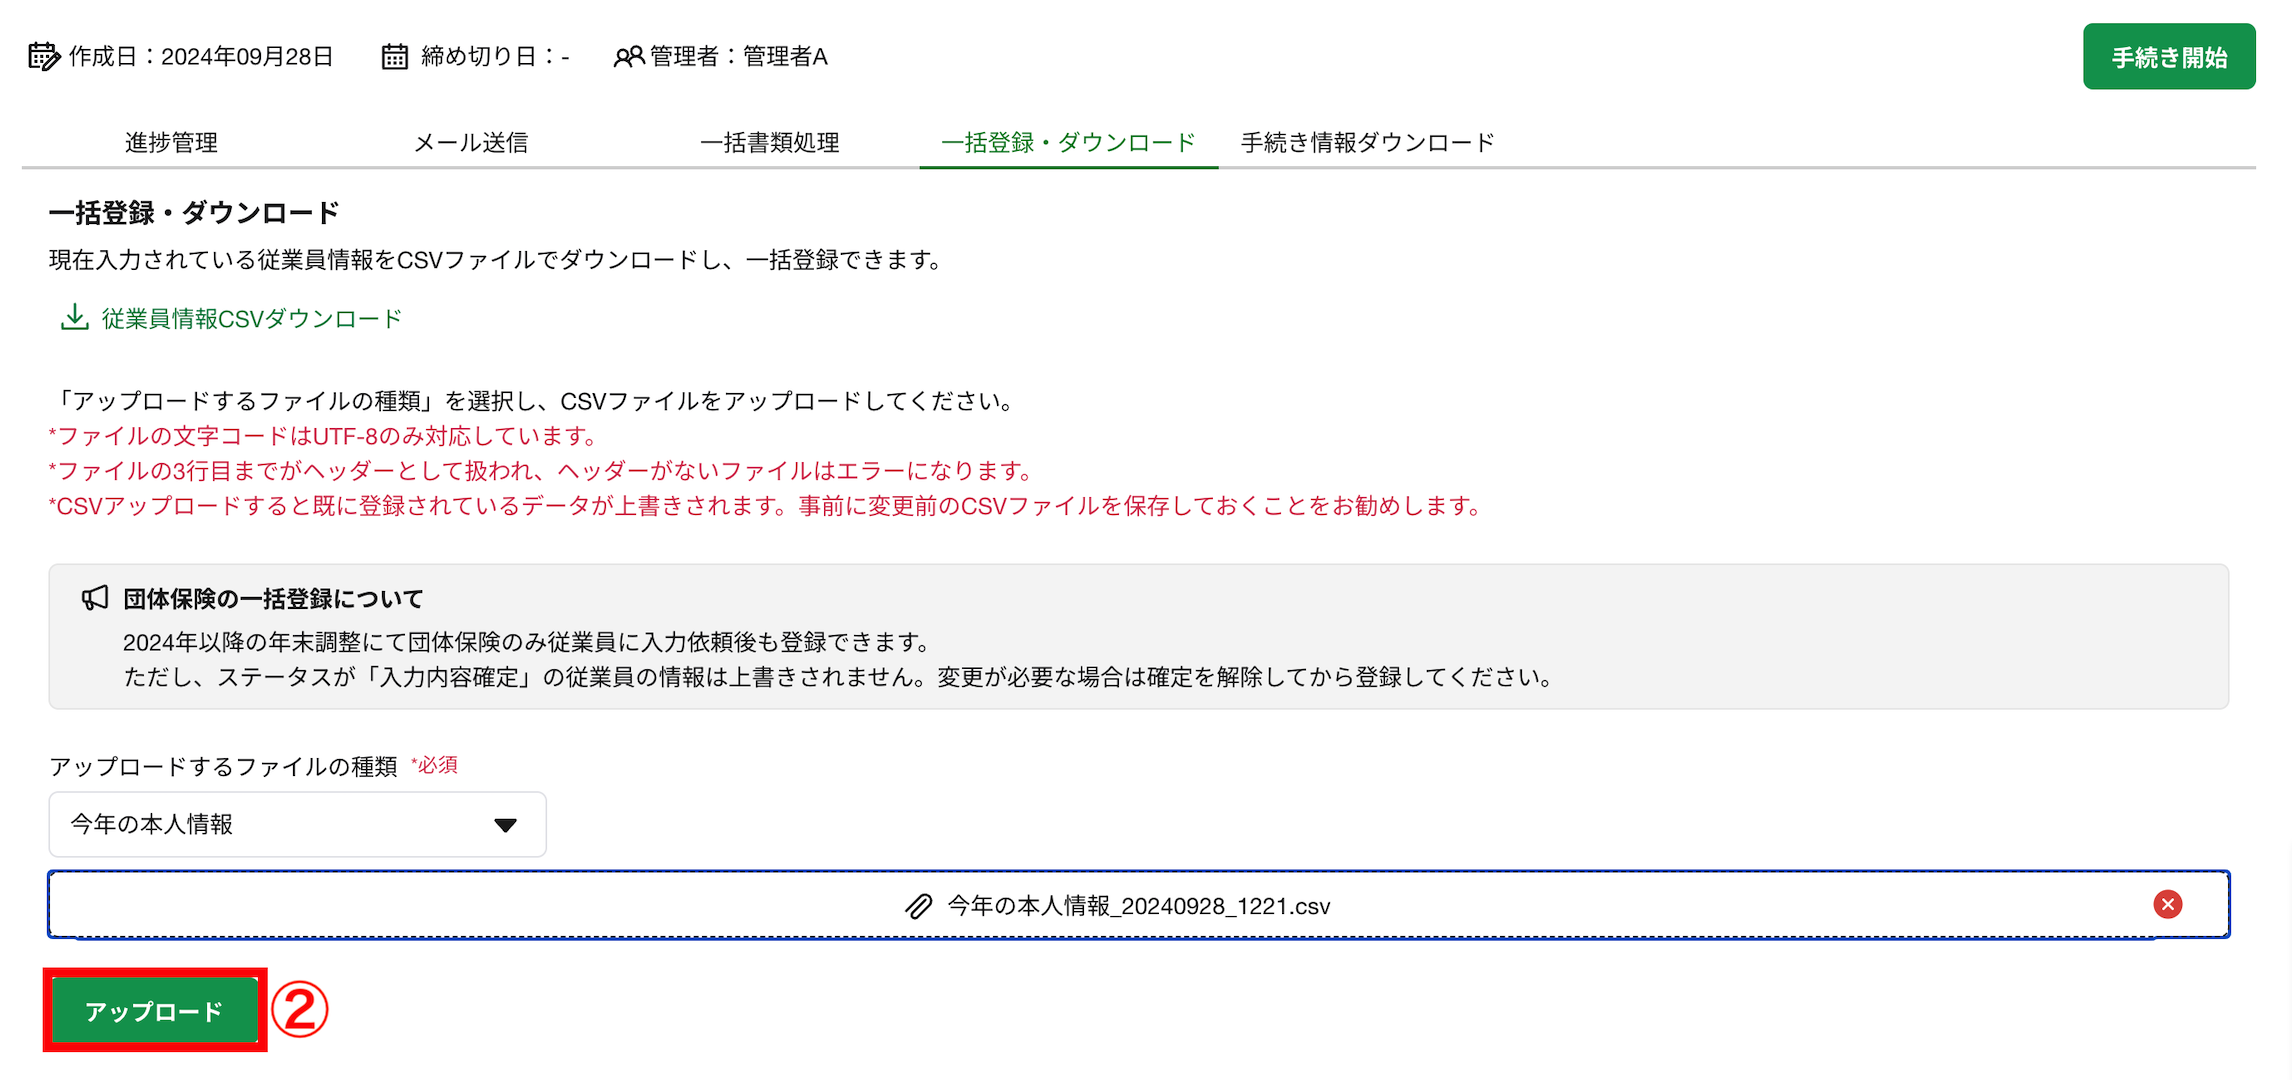Click the 団体保険の一括登録について heading
Screen dimensions: 2292x1080
(273, 598)
